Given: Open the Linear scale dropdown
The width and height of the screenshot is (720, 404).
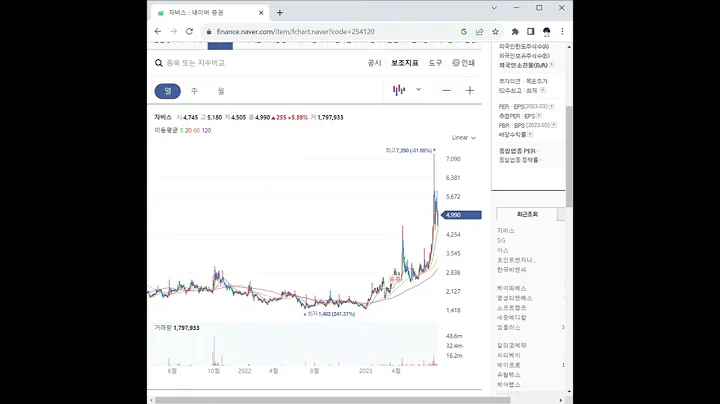Looking at the screenshot, I should [463, 137].
